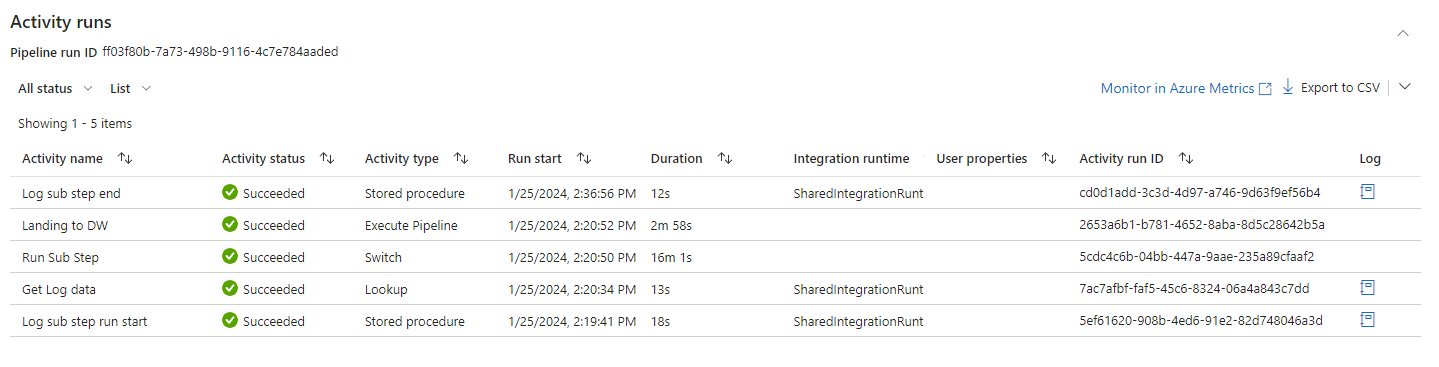This screenshot has width=1439, height=367.
Task: Select activity run ID 5cdc4c6b-04bb-447a-9aae-235a89cfaaf2
Action: click(x=1196, y=257)
